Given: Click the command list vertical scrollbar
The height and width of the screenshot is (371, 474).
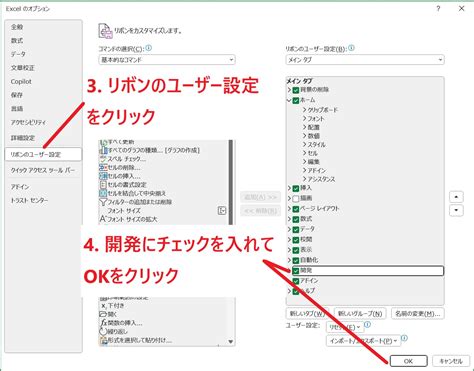Looking at the screenshot, I should pos(231,182).
